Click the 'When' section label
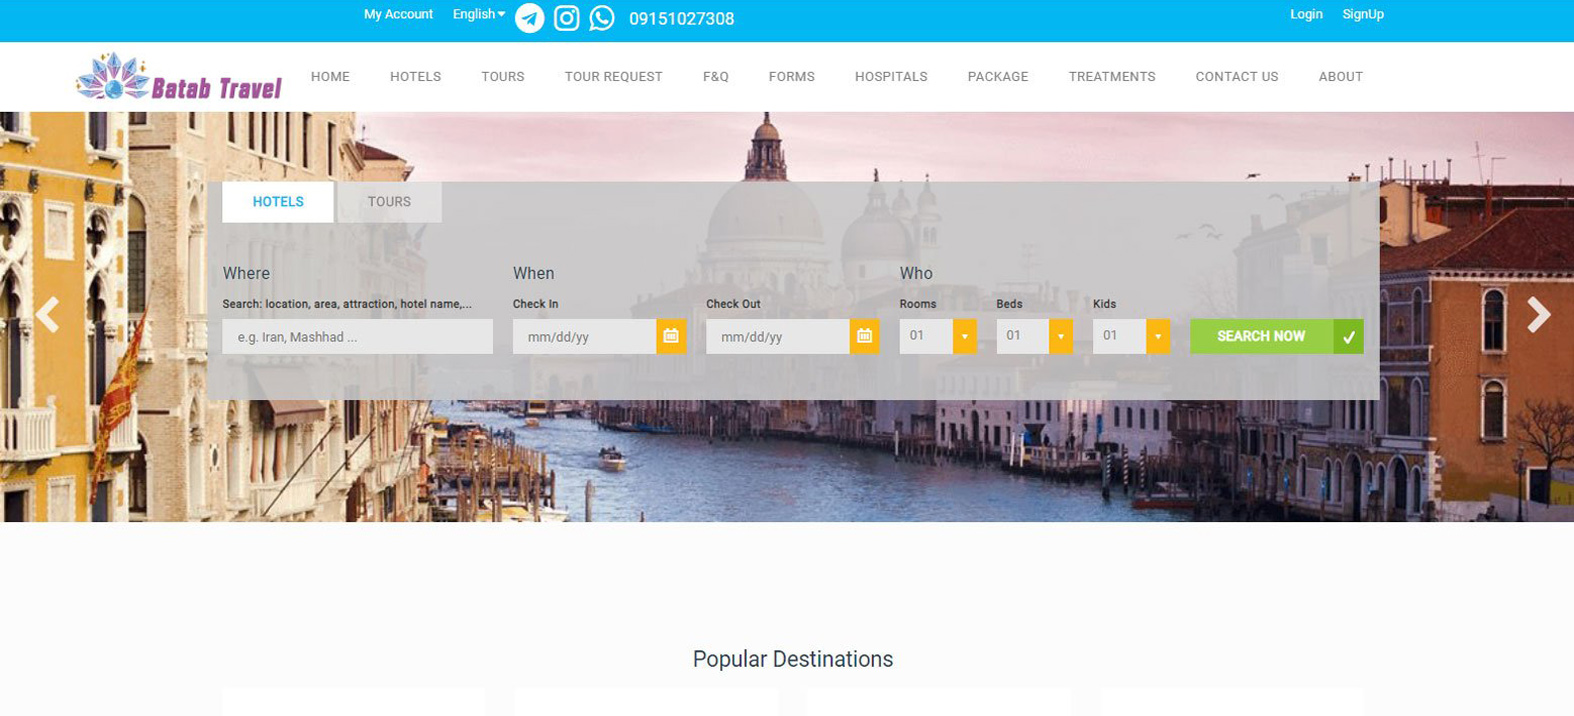The width and height of the screenshot is (1574, 716). click(x=533, y=273)
